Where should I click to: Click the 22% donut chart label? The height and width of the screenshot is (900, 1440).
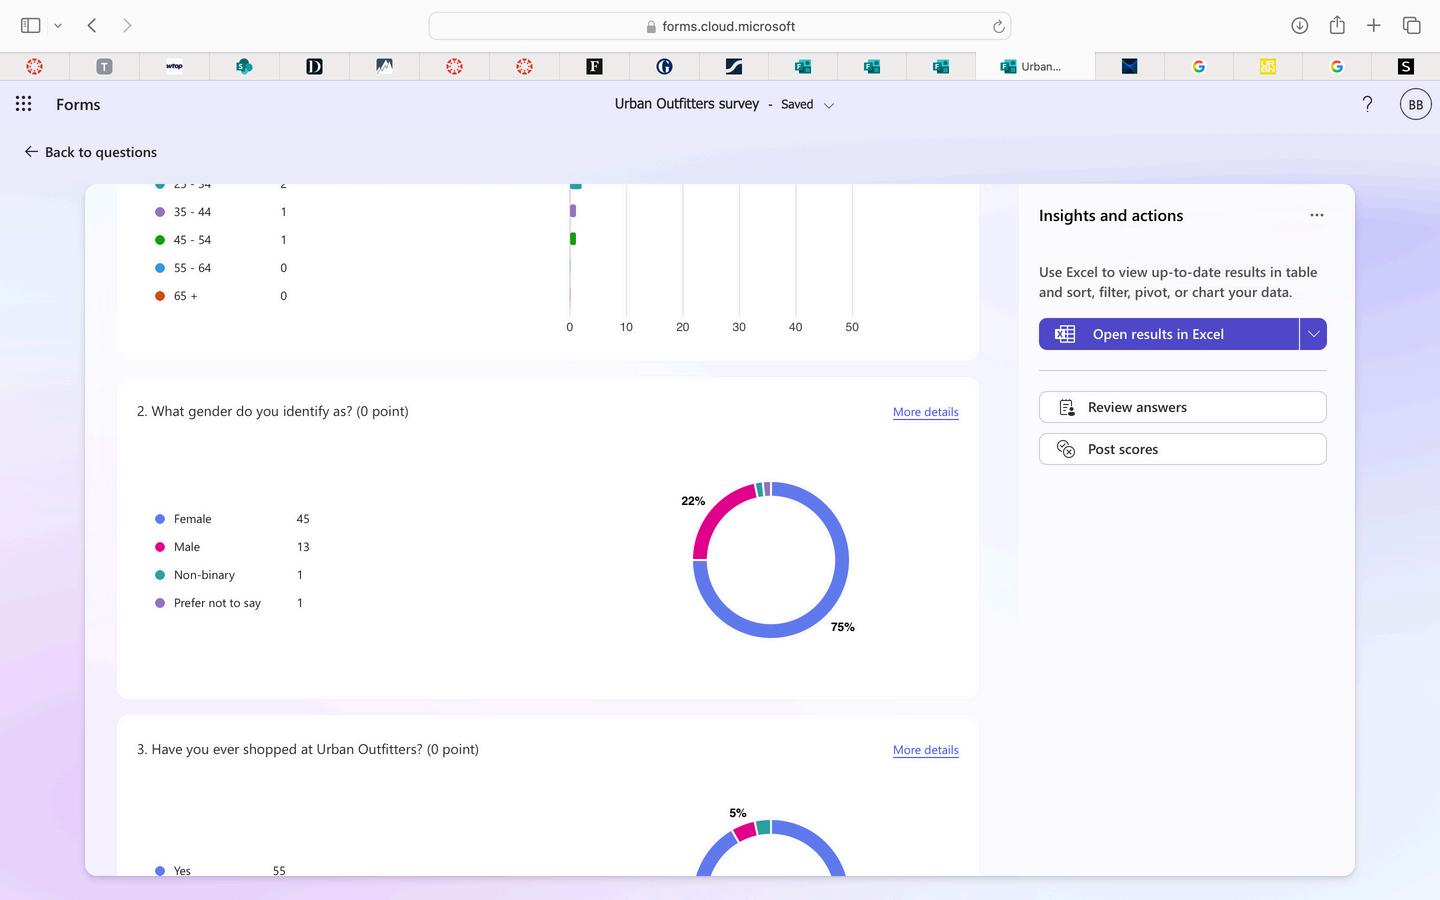(x=693, y=501)
